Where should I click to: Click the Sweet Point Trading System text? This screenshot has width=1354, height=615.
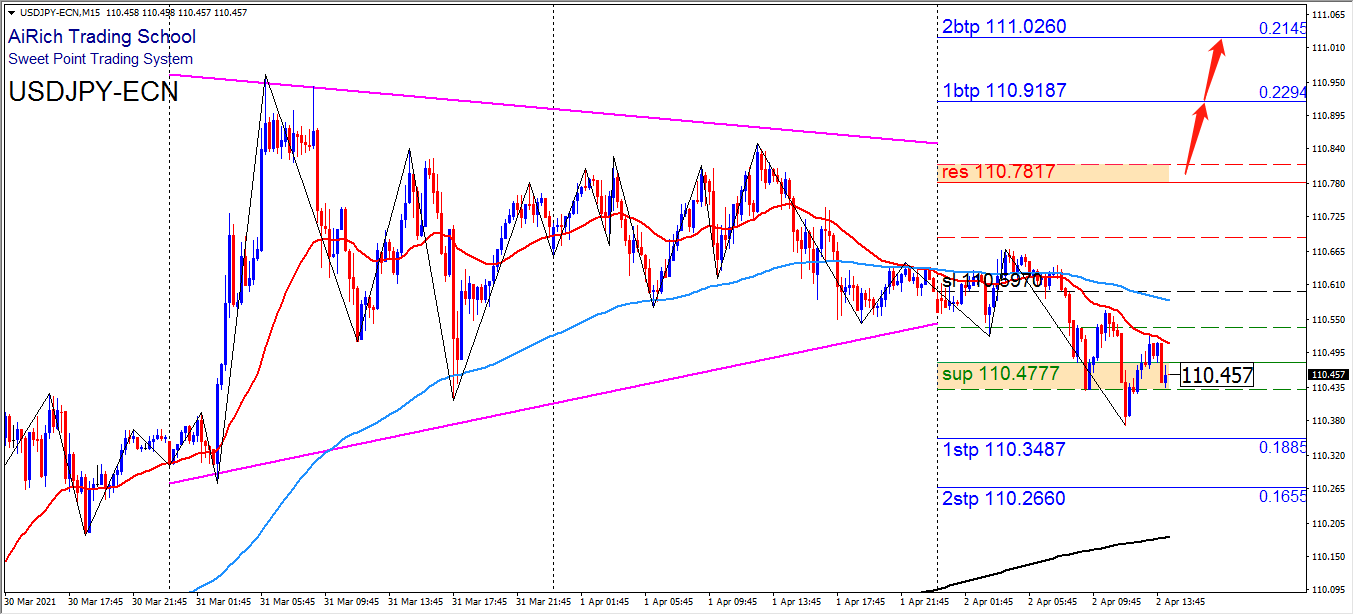pyautogui.click(x=100, y=59)
